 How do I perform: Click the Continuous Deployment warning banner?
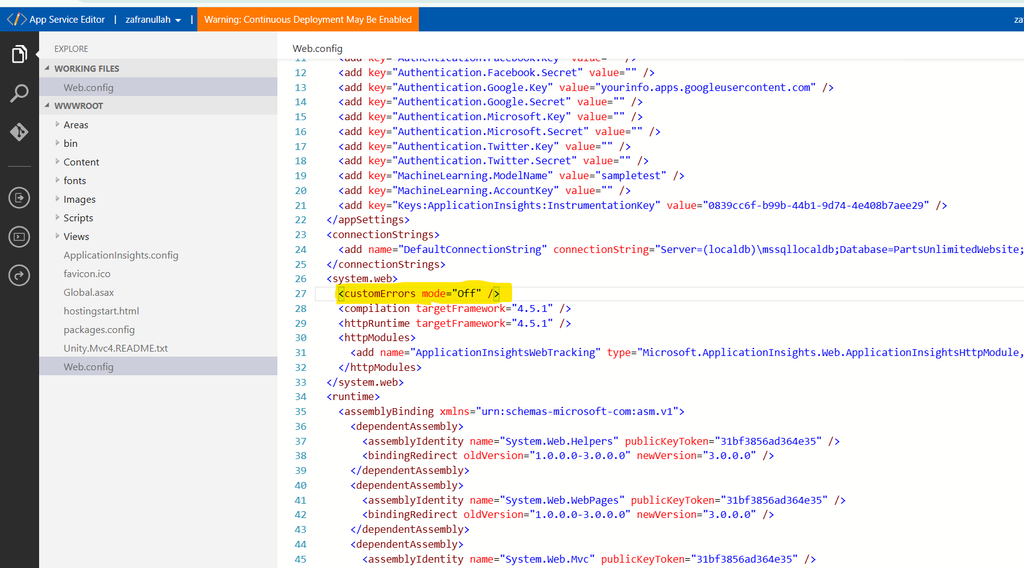(308, 20)
